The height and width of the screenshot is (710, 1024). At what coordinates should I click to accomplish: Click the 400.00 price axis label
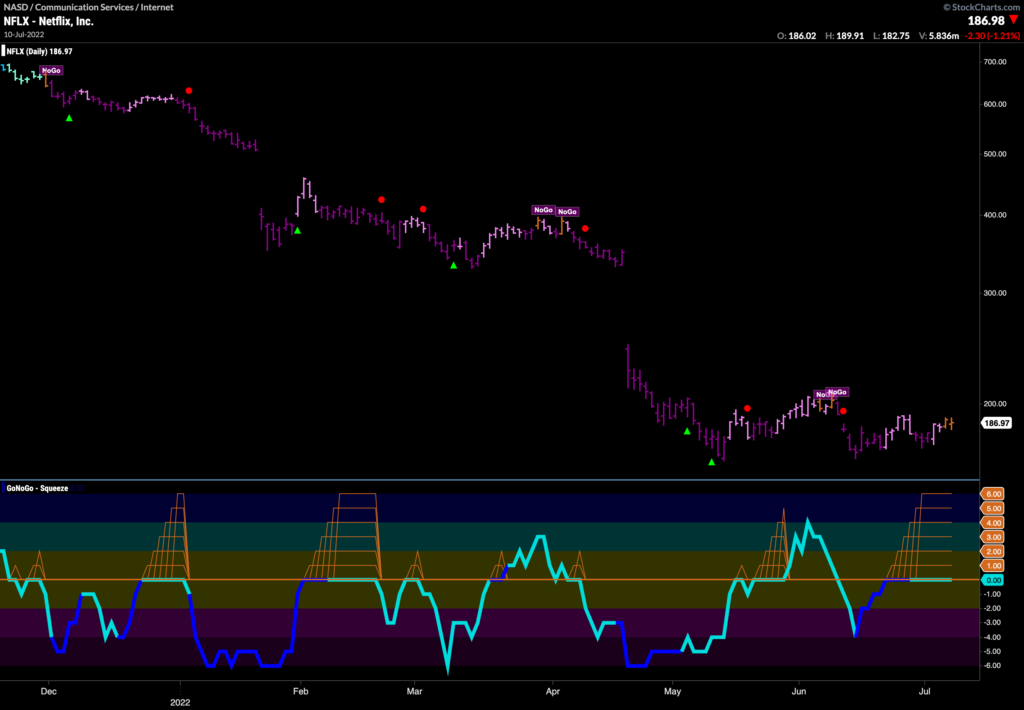pyautogui.click(x=995, y=215)
